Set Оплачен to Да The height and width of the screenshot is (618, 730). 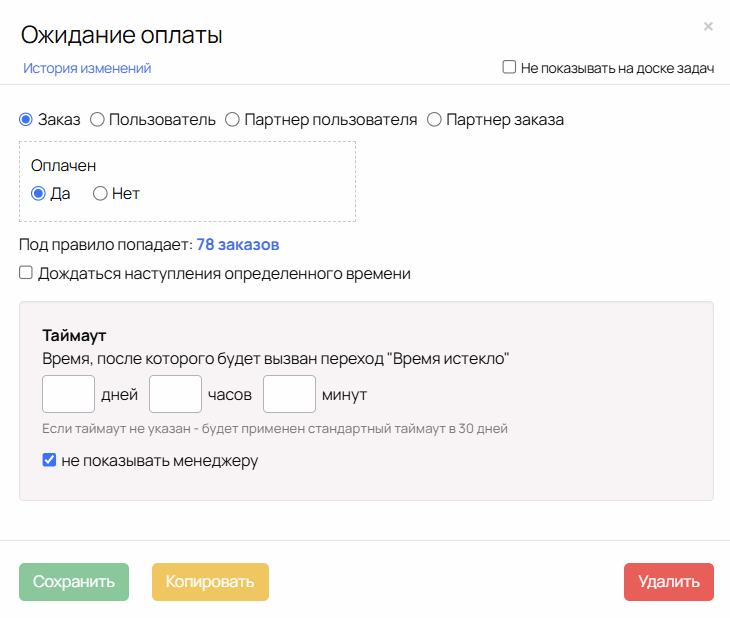38,193
